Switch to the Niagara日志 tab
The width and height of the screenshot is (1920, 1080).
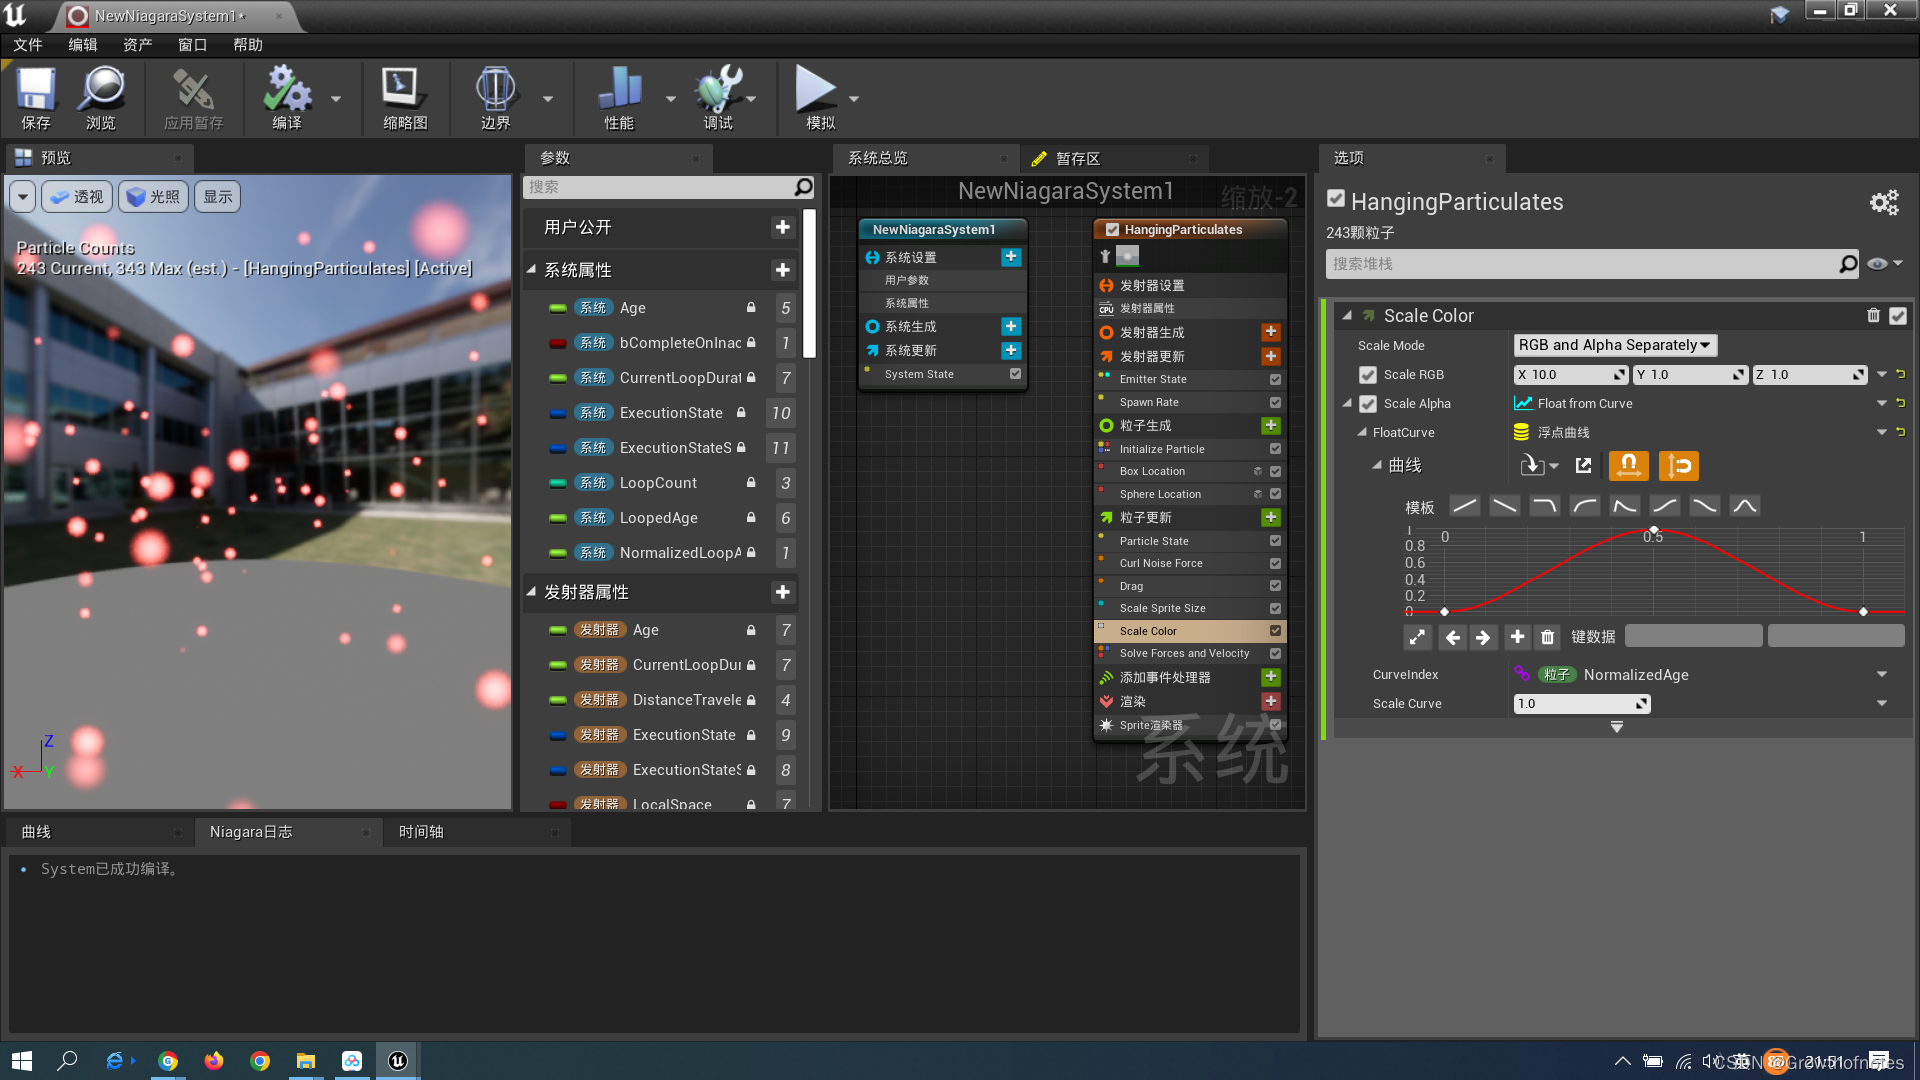coord(250,831)
